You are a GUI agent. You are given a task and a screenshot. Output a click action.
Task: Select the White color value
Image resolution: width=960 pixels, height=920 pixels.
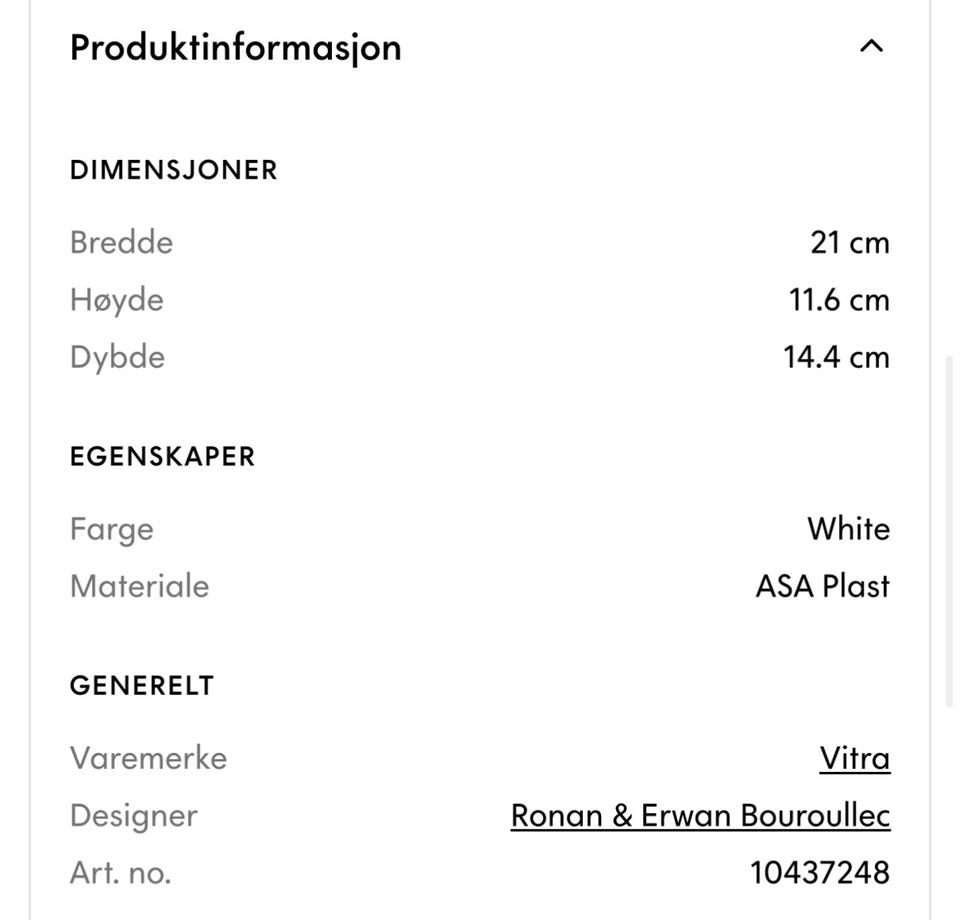tap(849, 529)
